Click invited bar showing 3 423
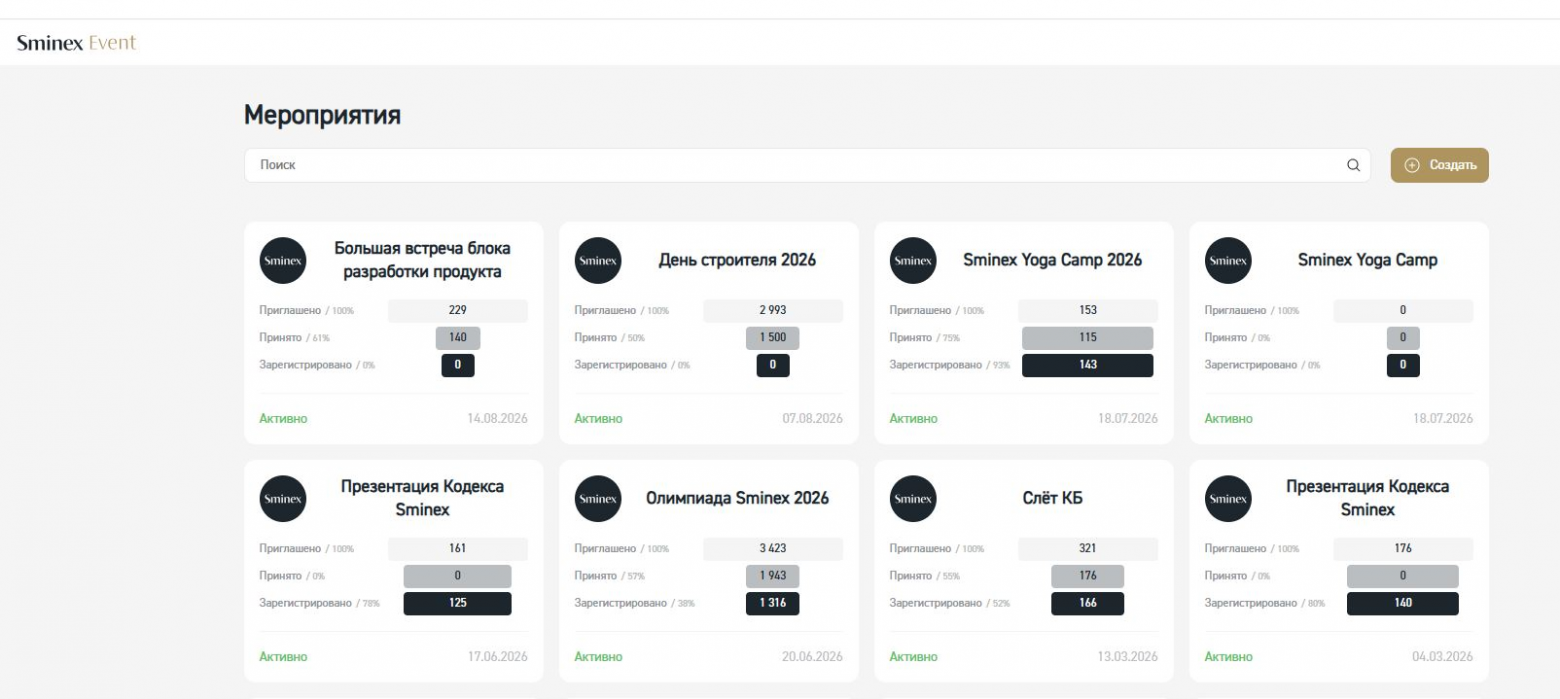 pos(773,549)
